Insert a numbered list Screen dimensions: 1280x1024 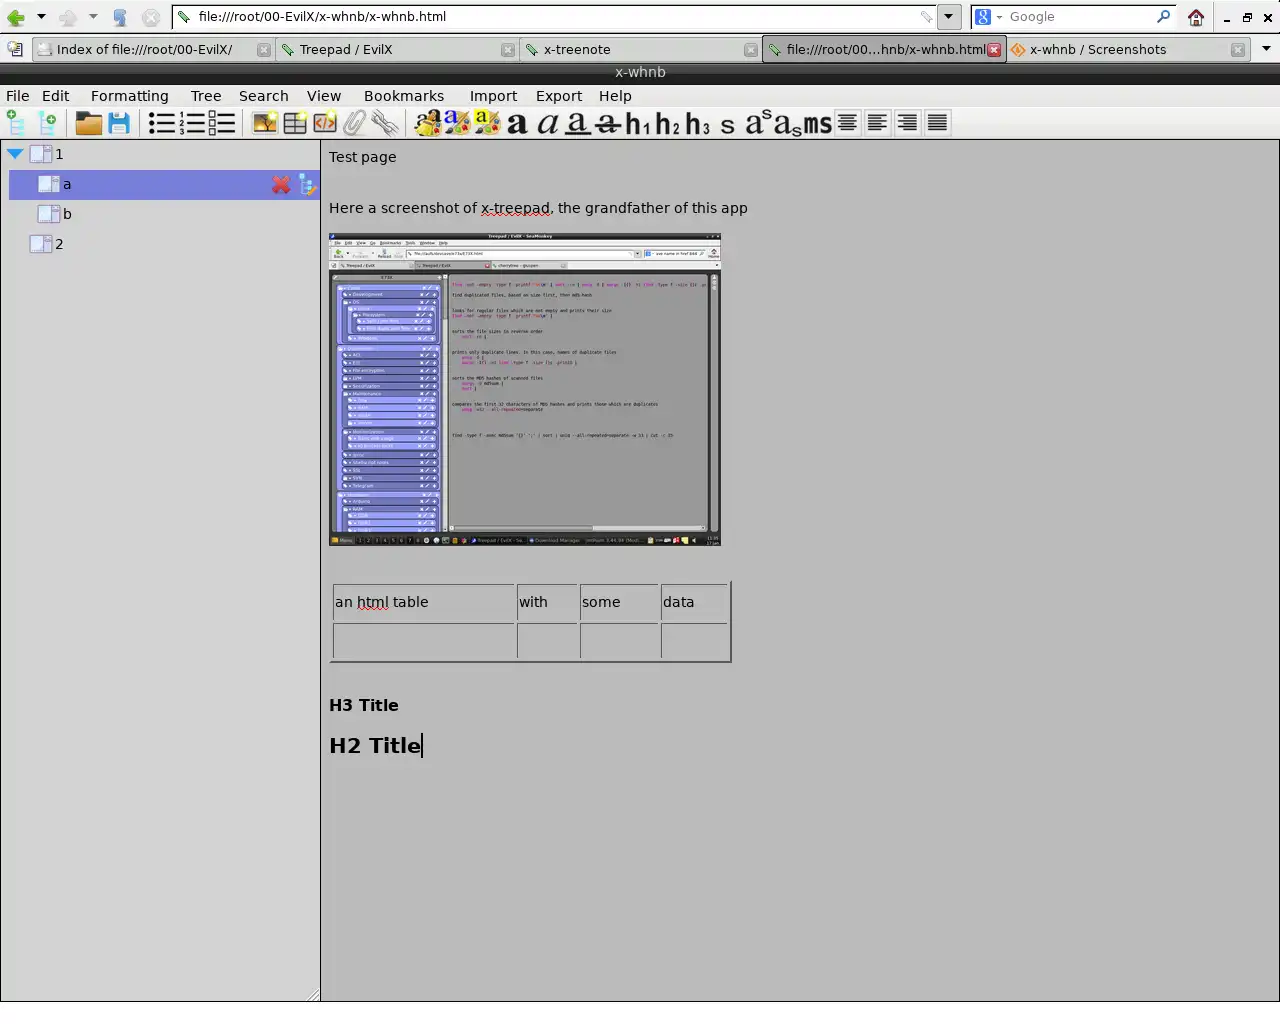191,123
